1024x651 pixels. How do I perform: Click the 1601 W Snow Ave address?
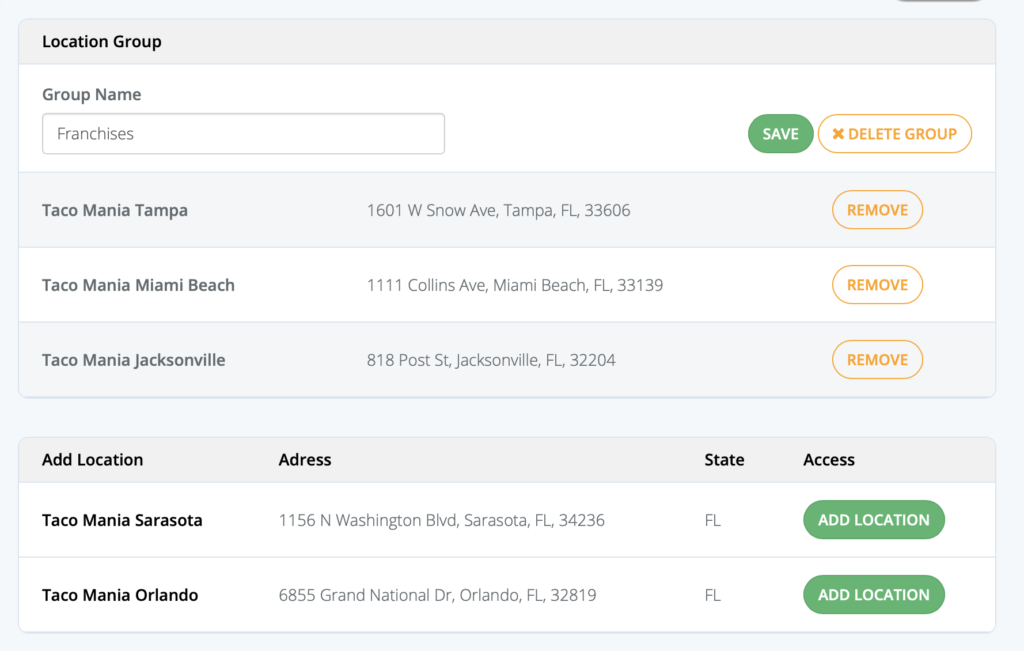click(x=498, y=210)
